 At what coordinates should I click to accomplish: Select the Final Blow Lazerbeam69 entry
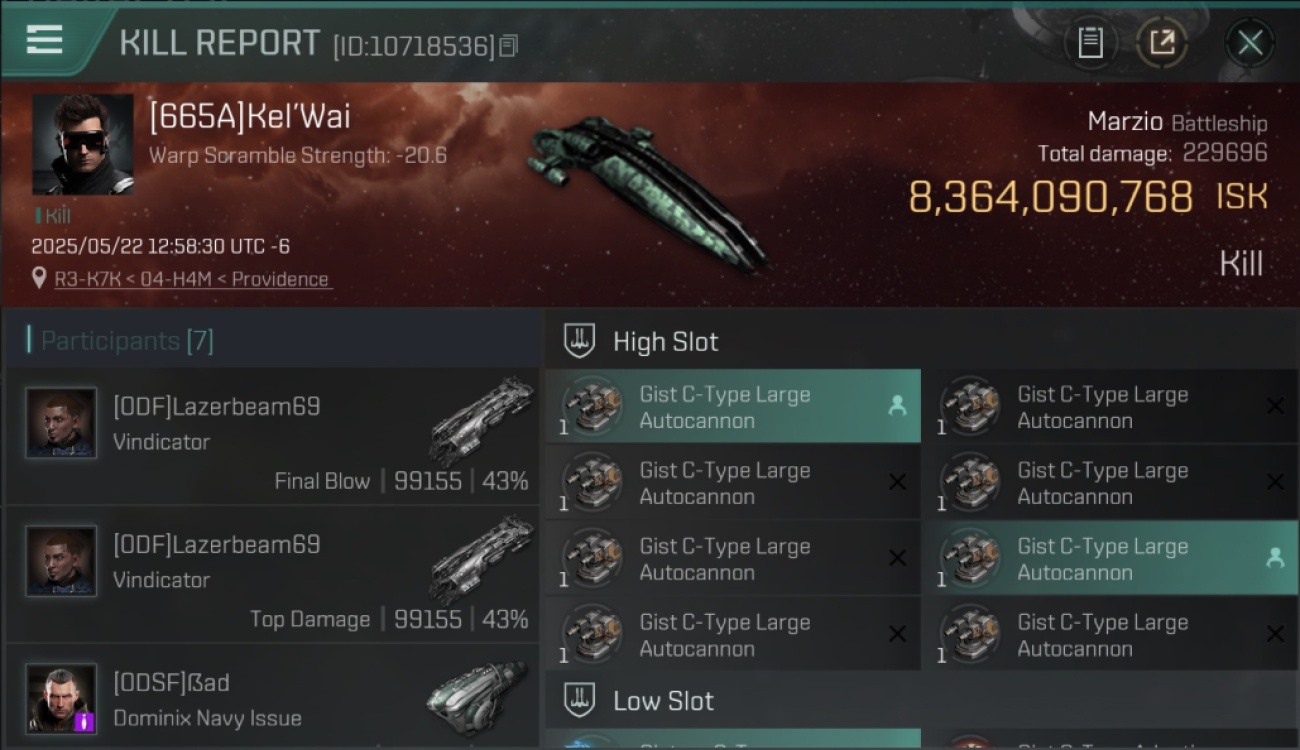coord(272,436)
